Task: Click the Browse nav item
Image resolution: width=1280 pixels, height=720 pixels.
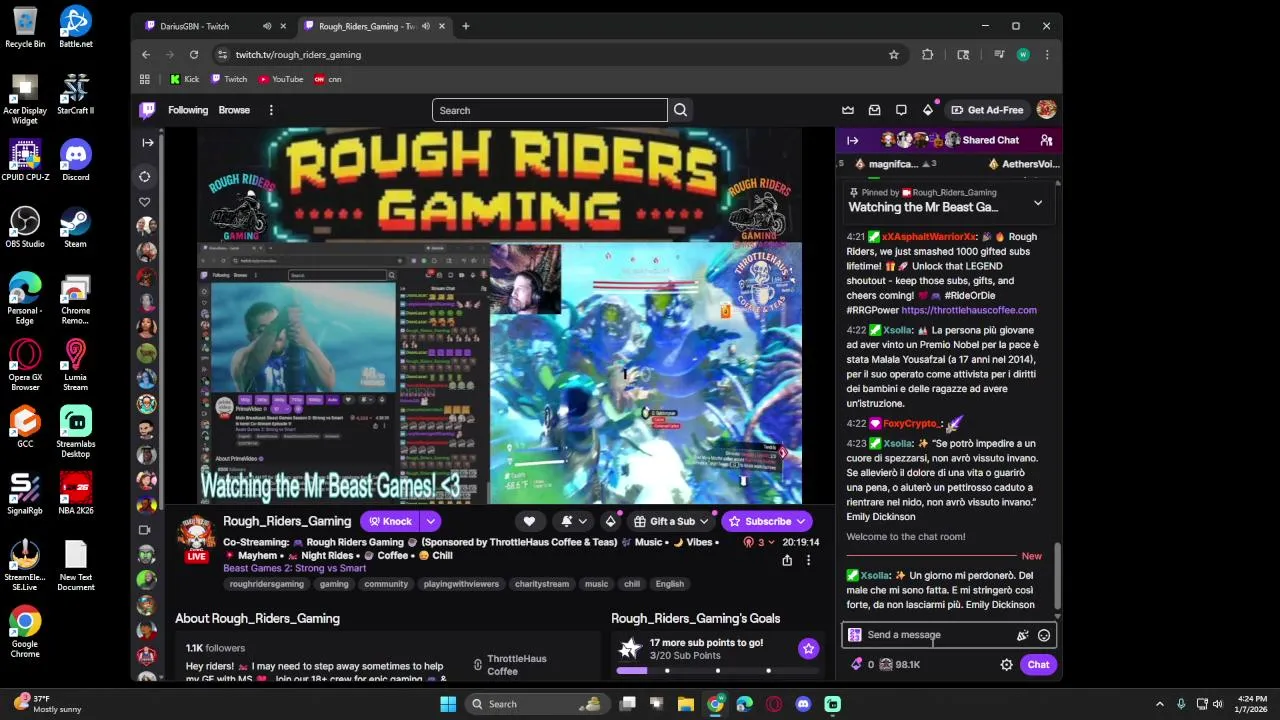Action: pyautogui.click(x=234, y=110)
